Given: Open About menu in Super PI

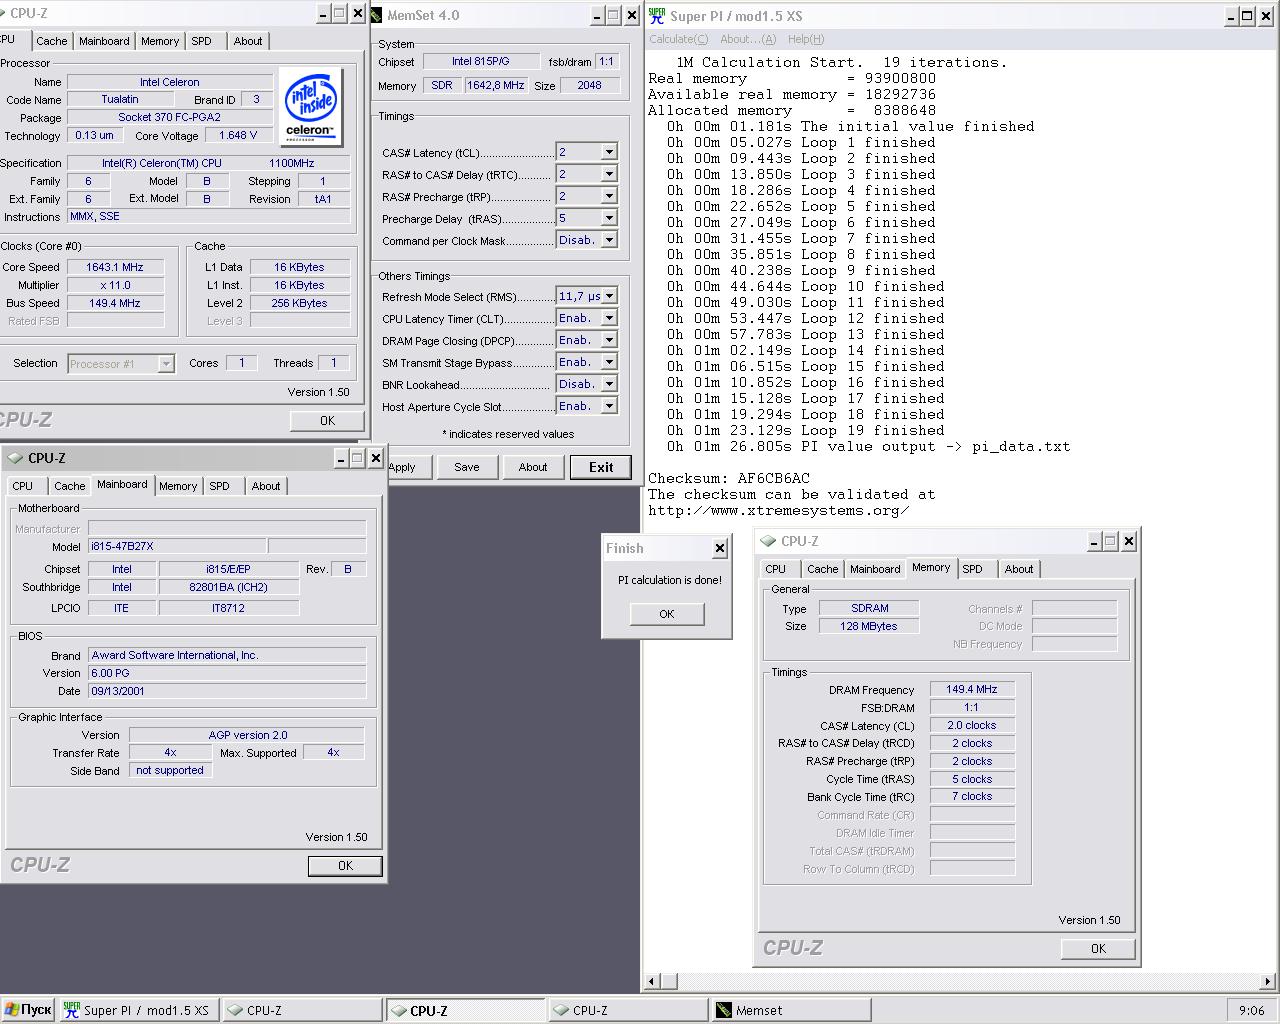Looking at the screenshot, I should pyautogui.click(x=748, y=39).
